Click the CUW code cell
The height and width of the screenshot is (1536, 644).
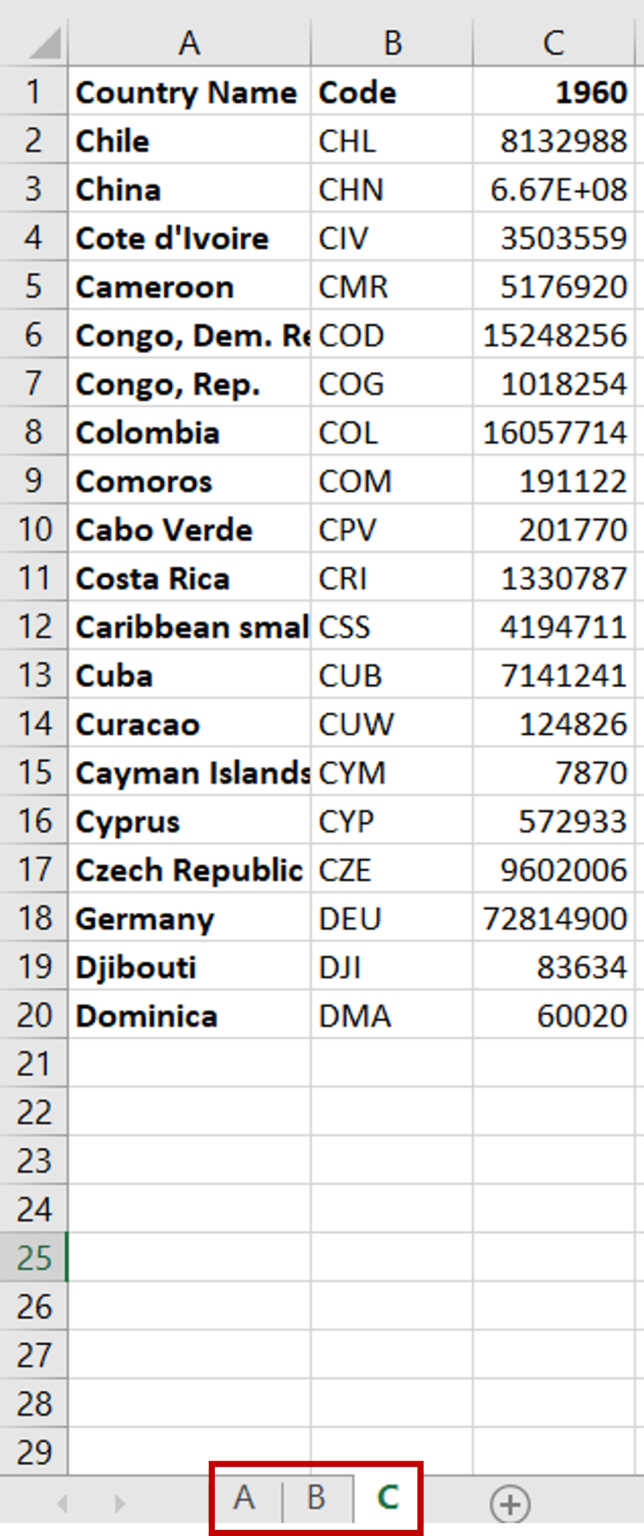pyautogui.click(x=392, y=724)
